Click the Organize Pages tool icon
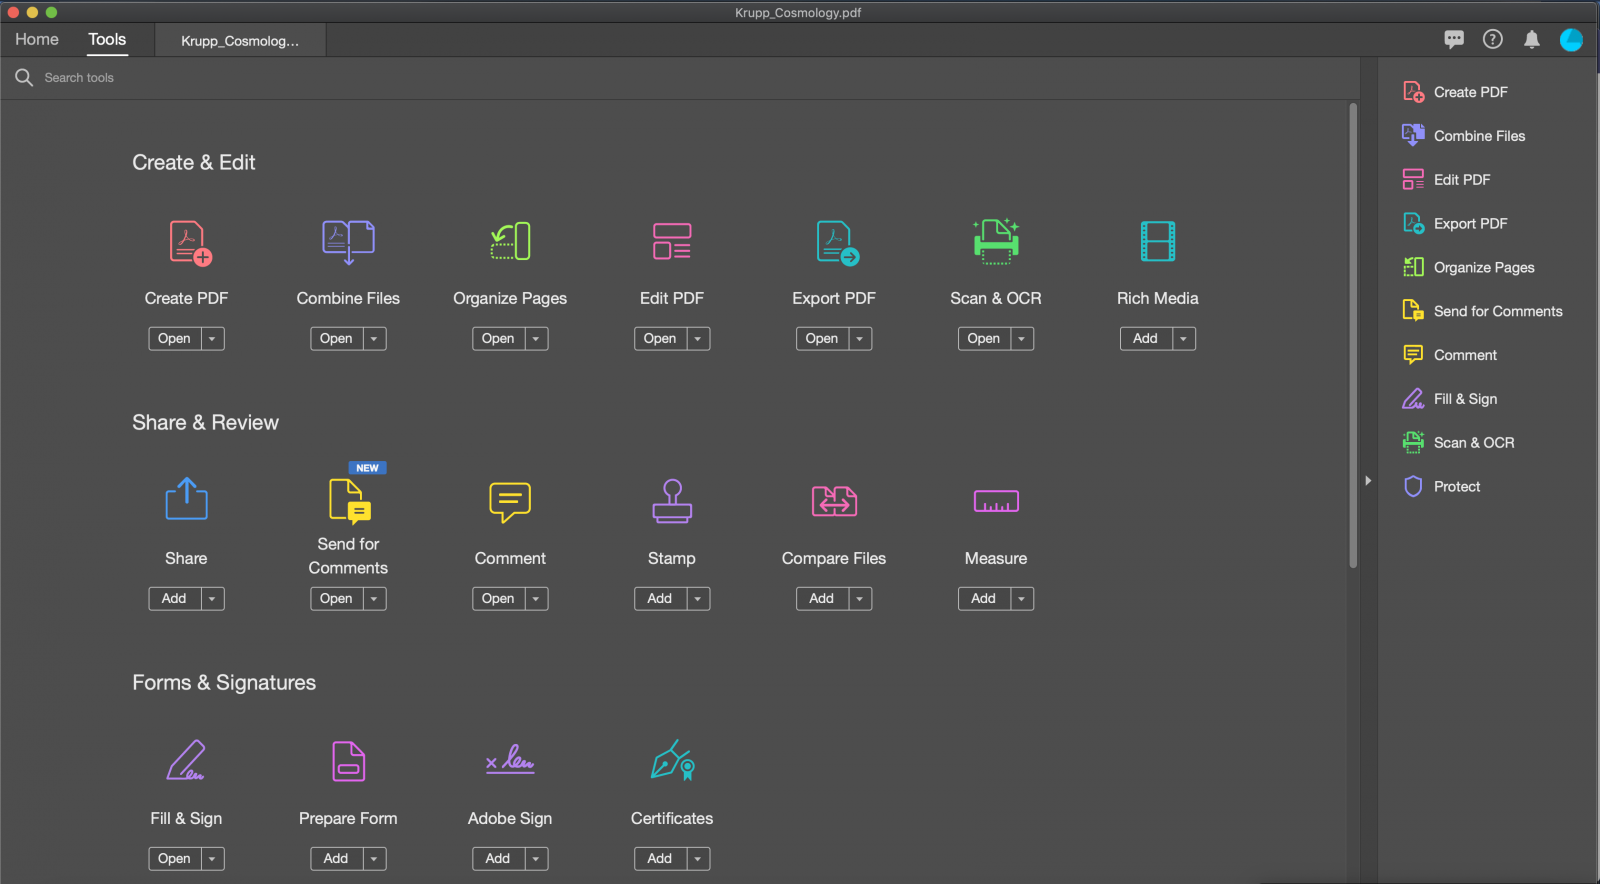 point(510,242)
